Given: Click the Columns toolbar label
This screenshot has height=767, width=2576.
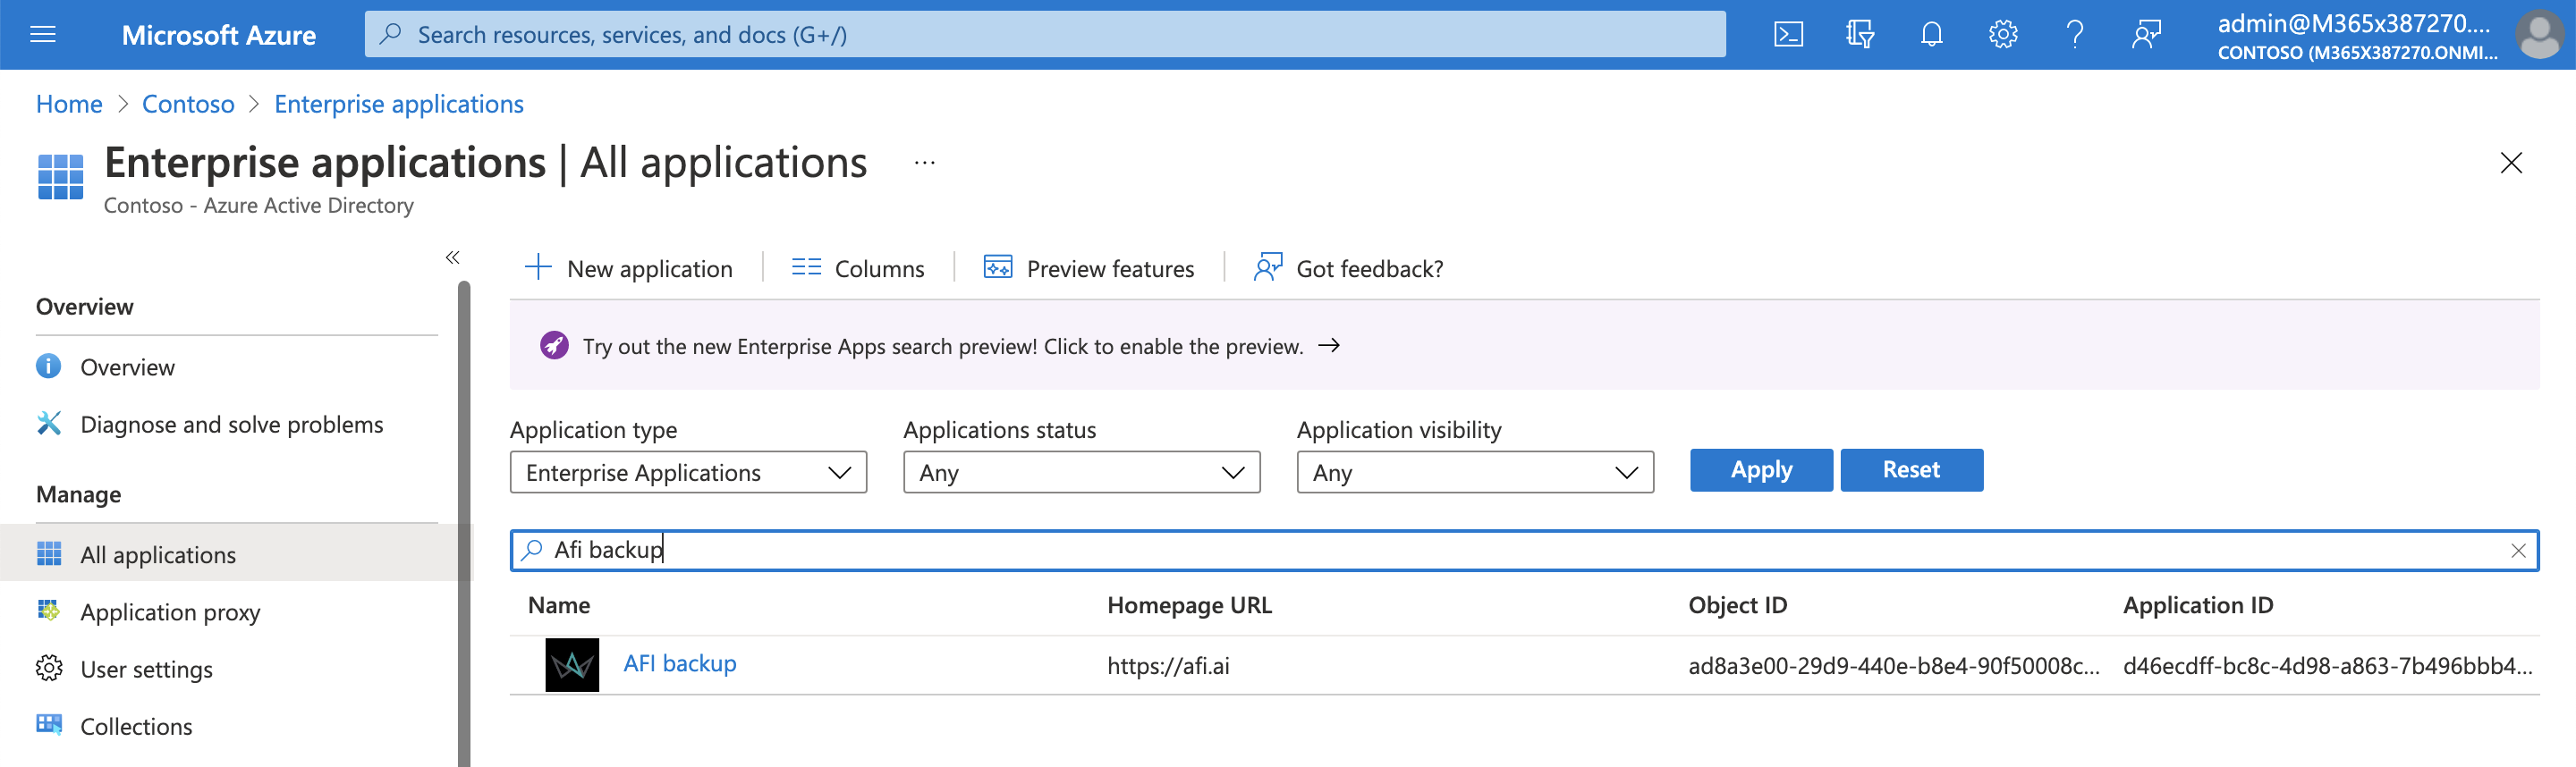Looking at the screenshot, I should 879,268.
